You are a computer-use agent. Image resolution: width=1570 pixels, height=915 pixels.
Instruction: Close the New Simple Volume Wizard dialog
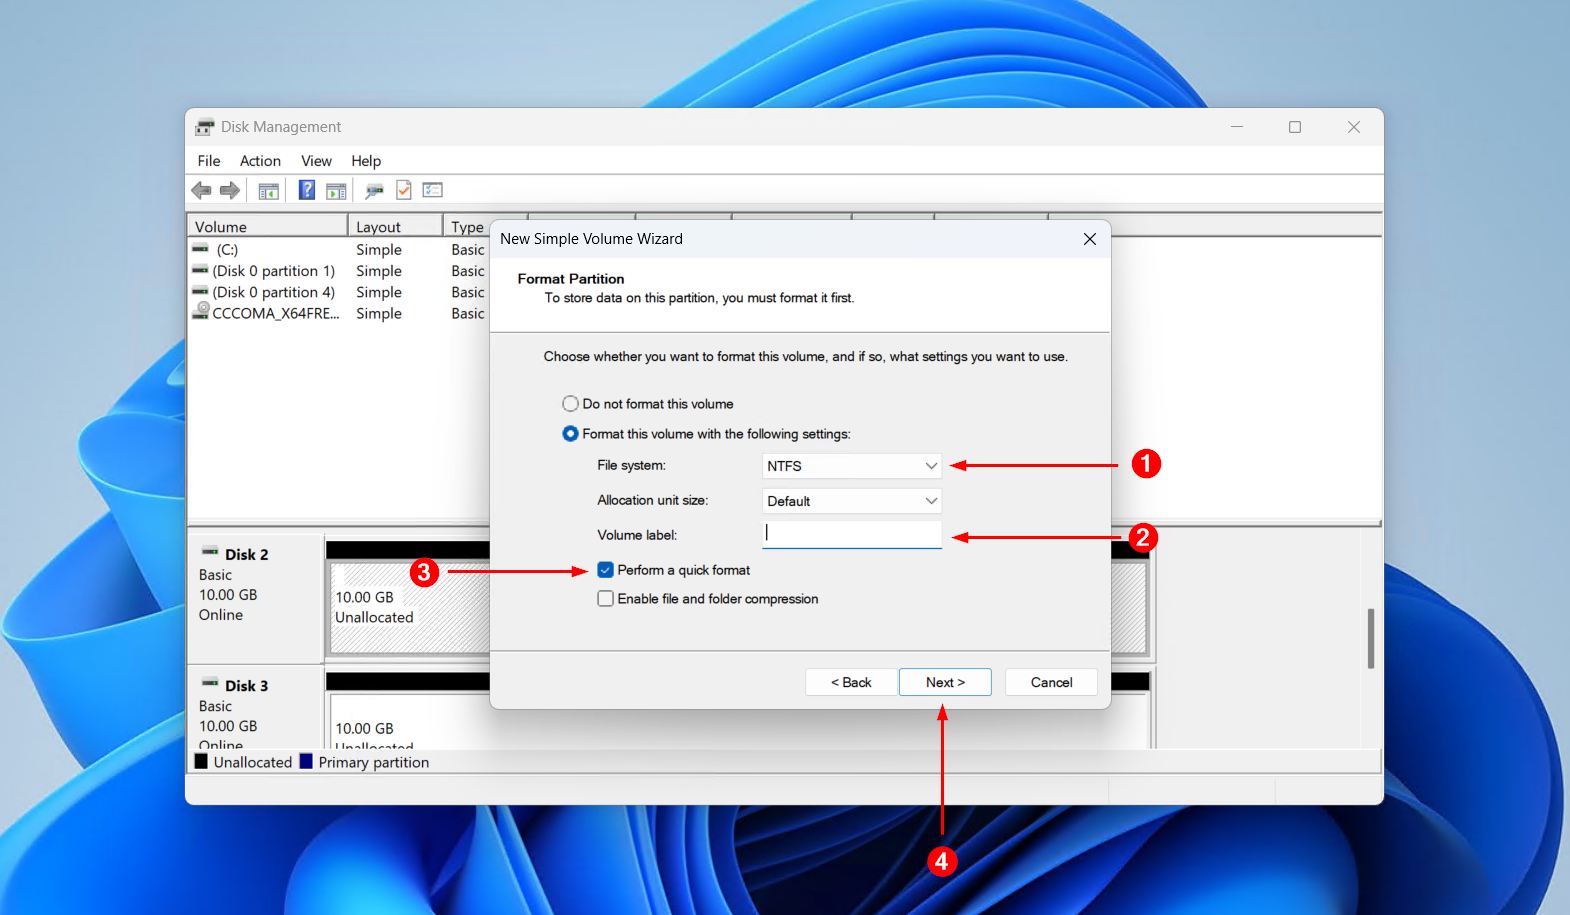pos(1090,239)
